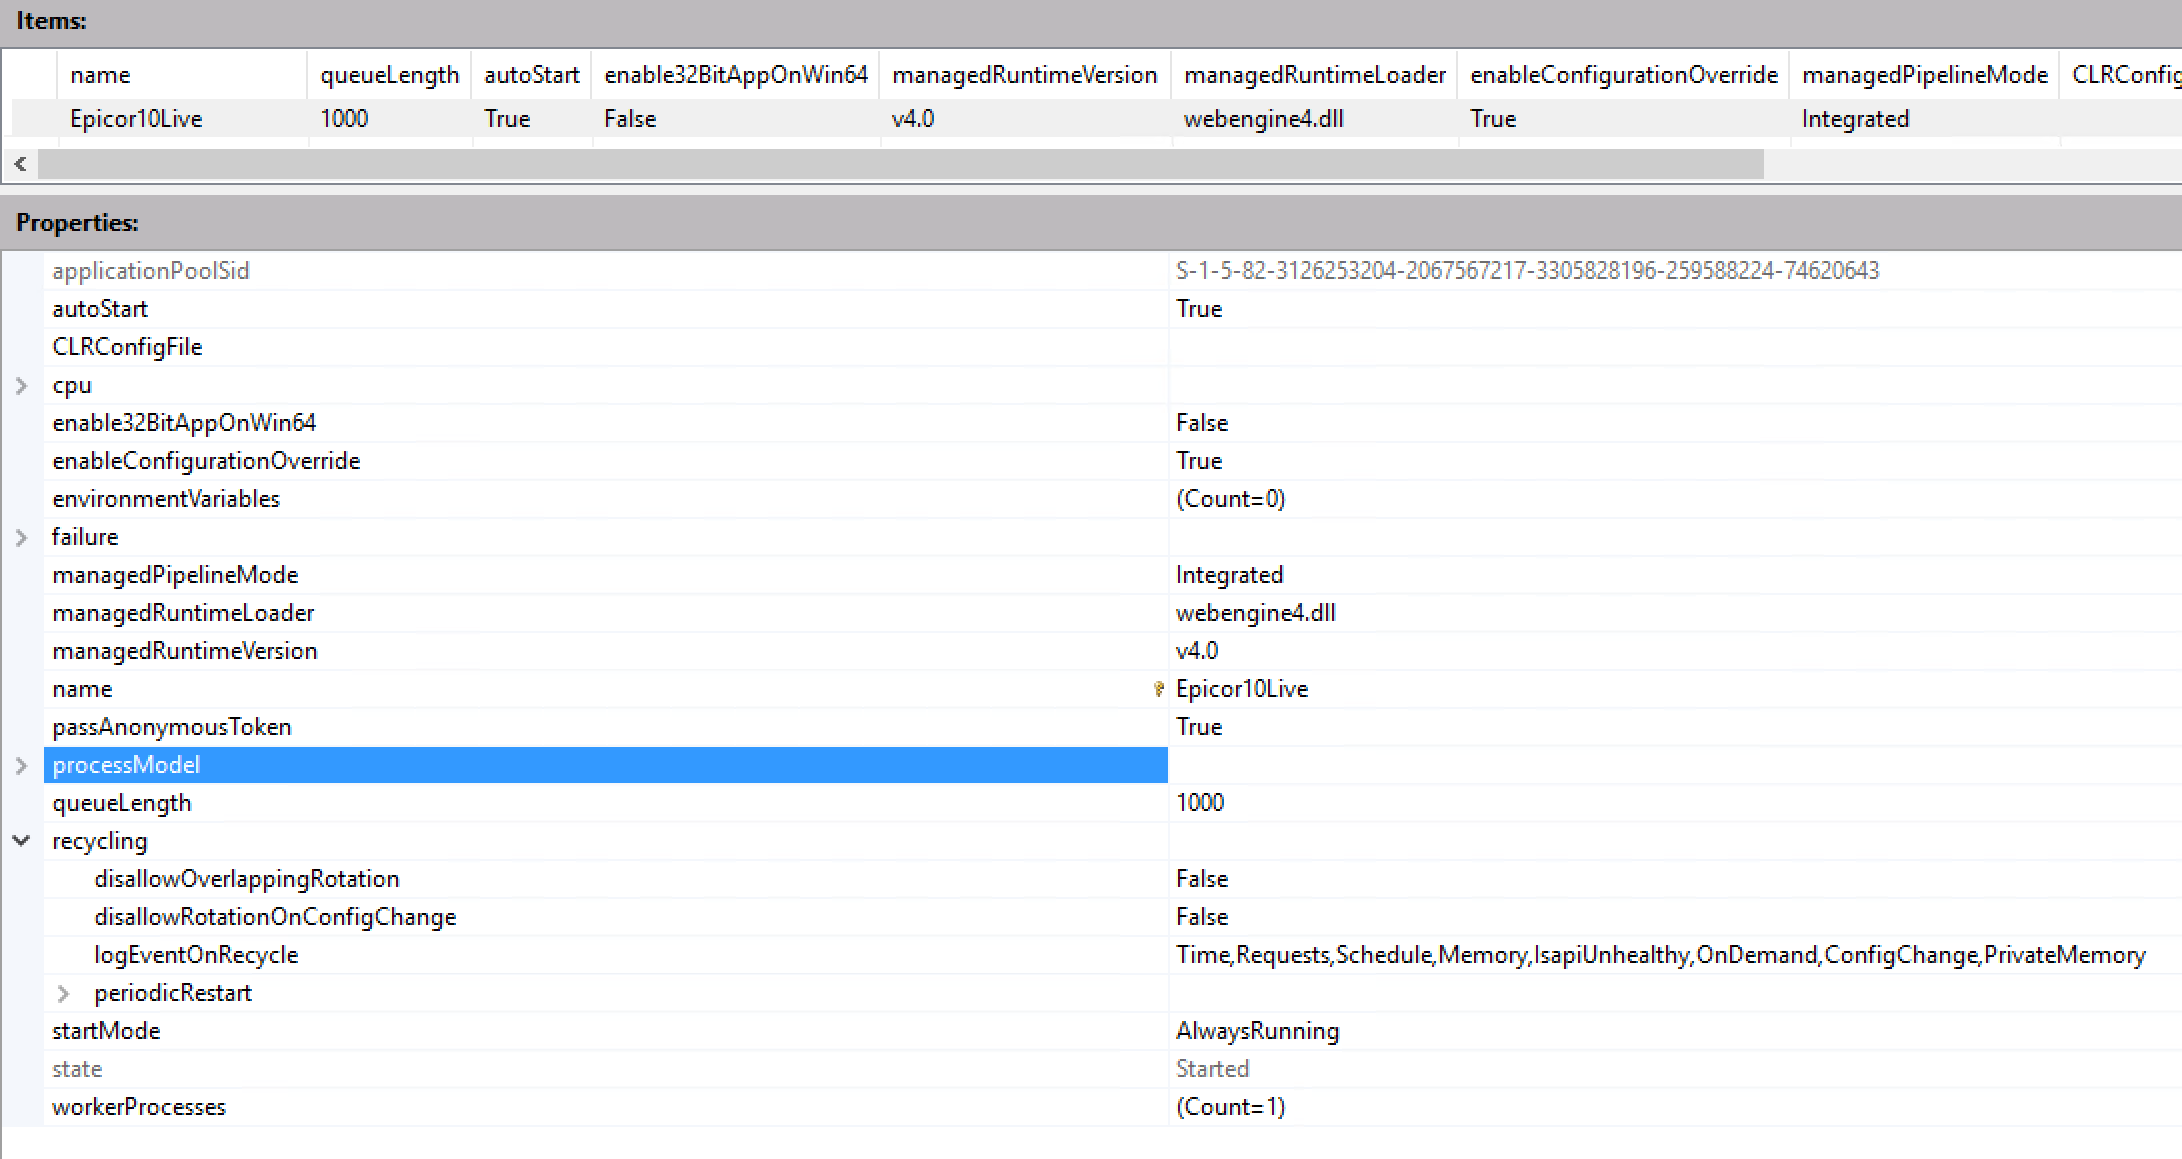The height and width of the screenshot is (1159, 2182).
Task: Expand the failure property group
Action: point(21,538)
